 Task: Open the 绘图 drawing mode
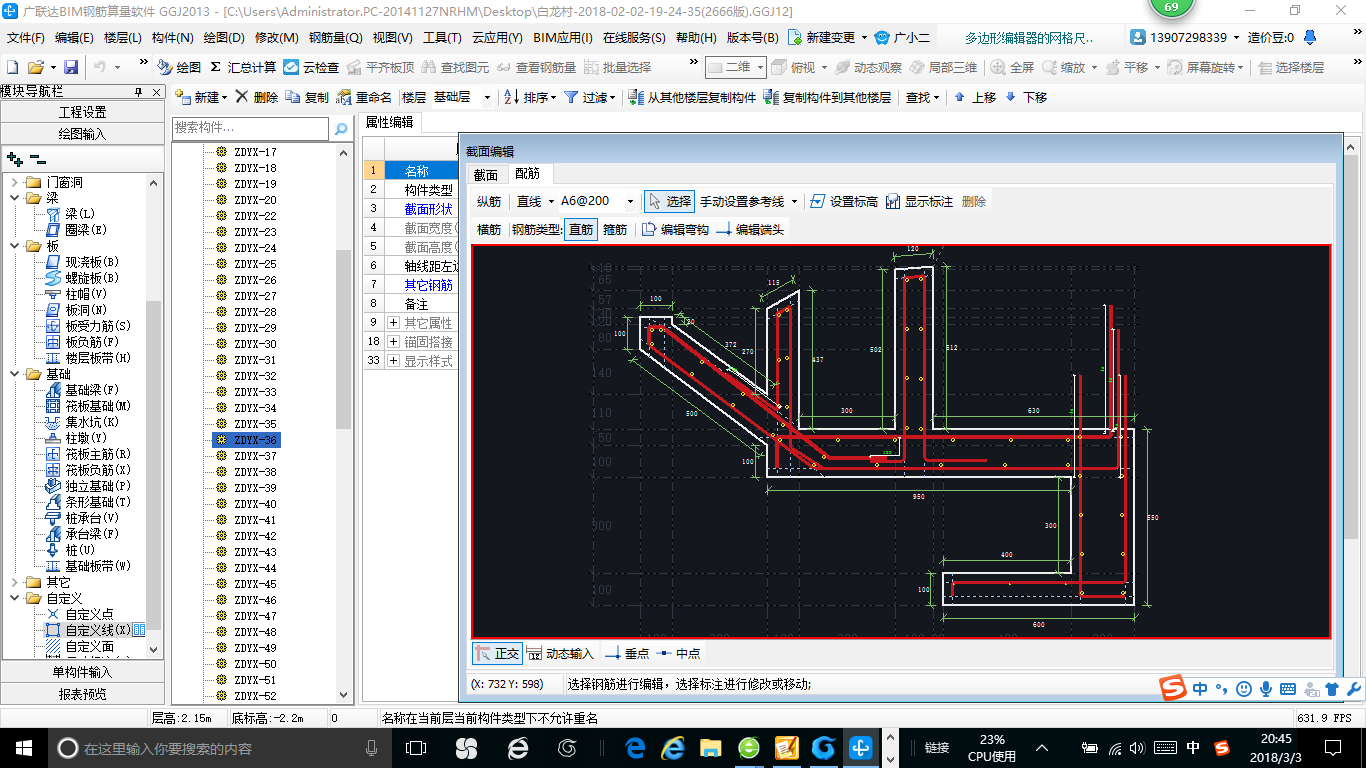pyautogui.click(x=179, y=67)
